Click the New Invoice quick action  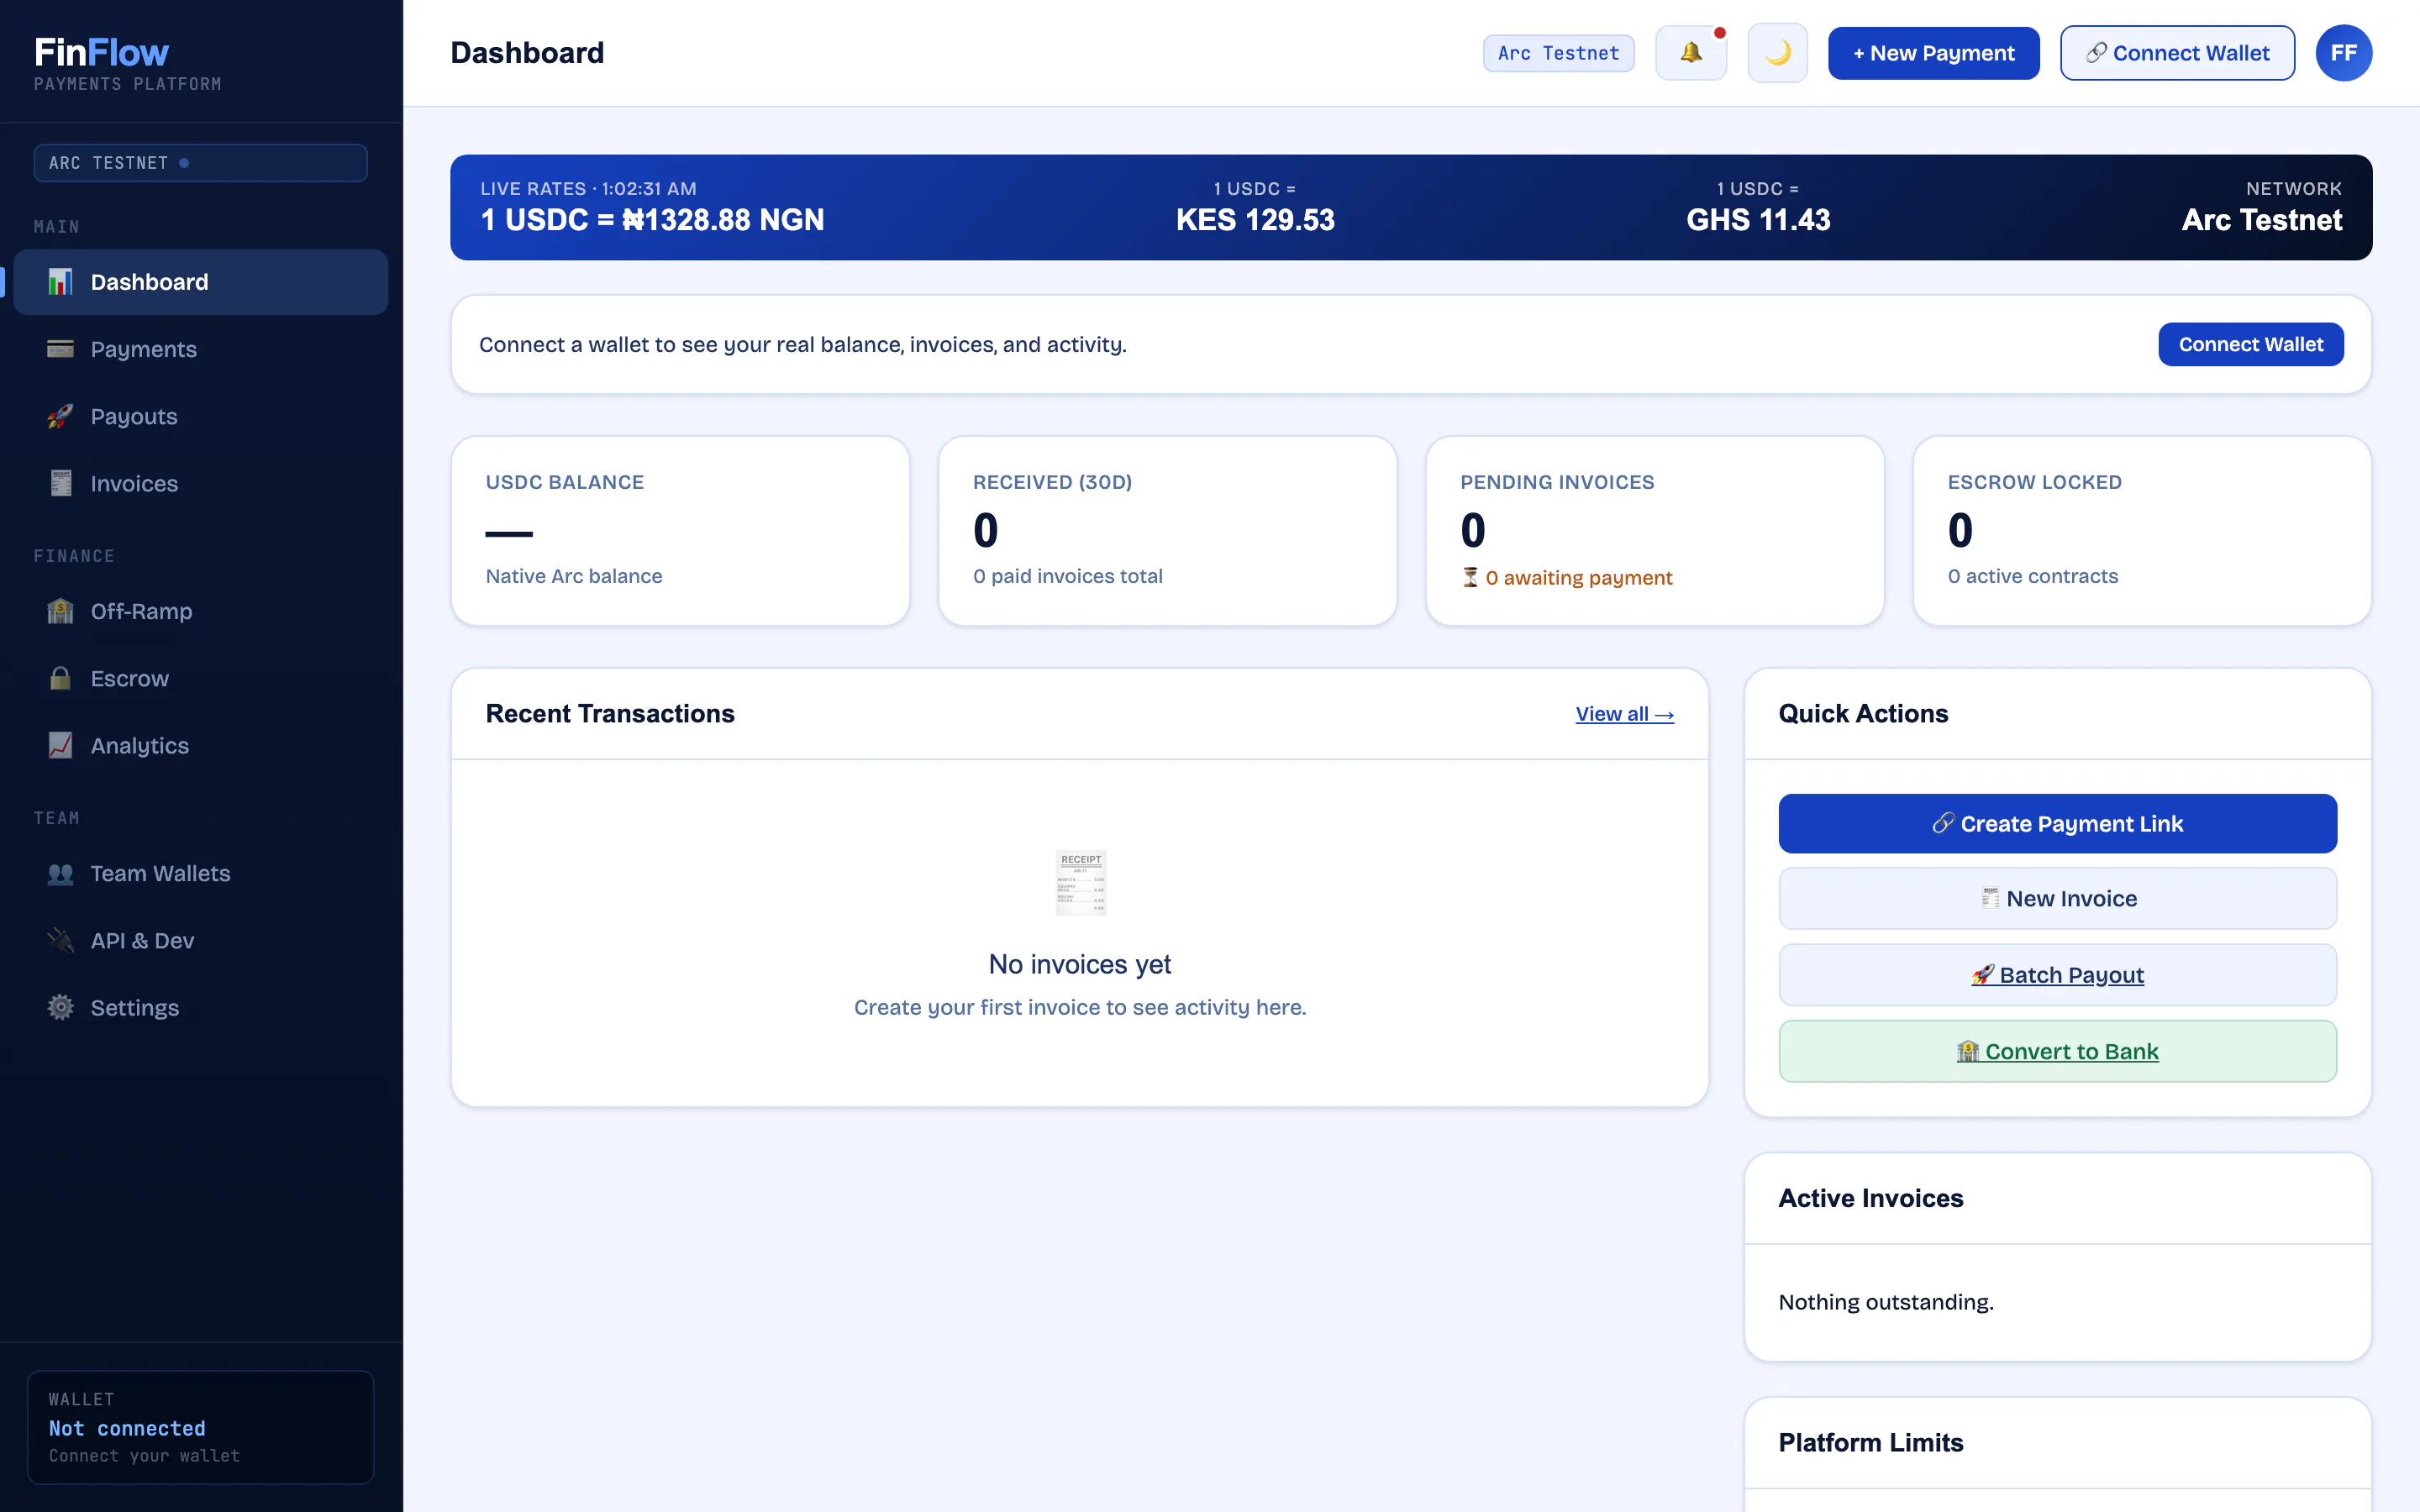2057,898
